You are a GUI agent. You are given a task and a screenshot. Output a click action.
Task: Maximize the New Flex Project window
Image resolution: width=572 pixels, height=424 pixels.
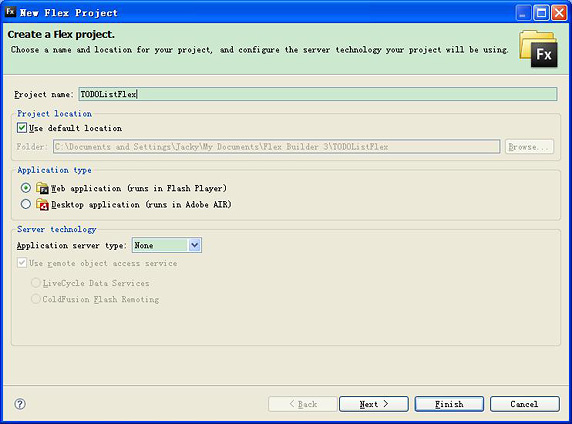541,13
